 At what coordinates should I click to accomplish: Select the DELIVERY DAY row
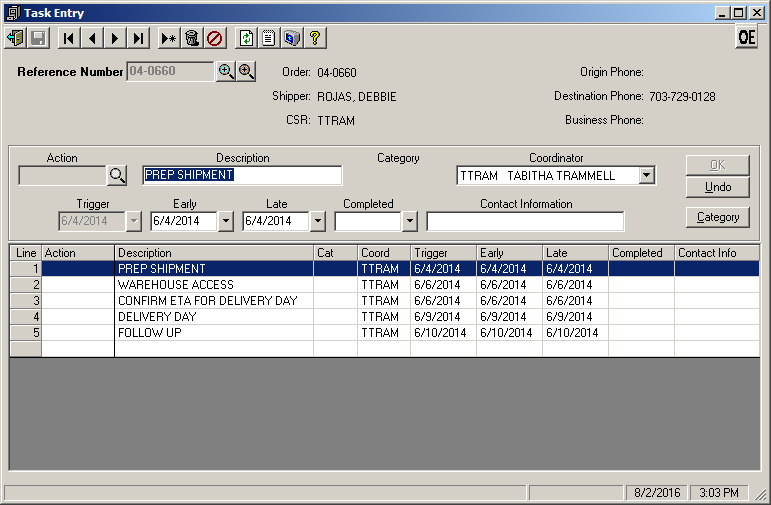click(385, 317)
